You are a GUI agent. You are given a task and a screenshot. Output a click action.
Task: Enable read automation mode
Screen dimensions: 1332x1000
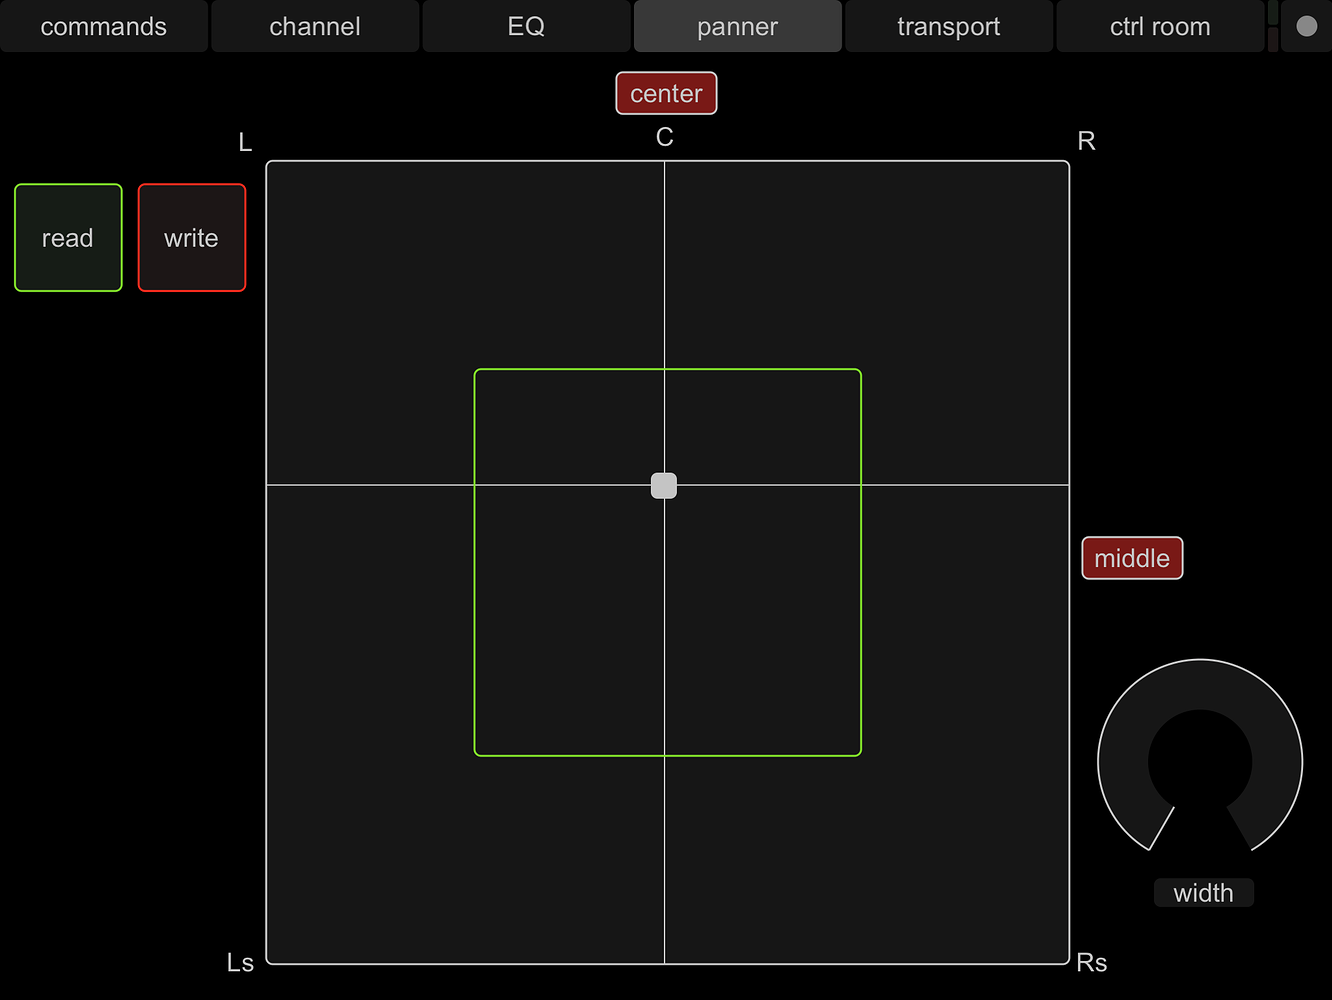tap(67, 237)
